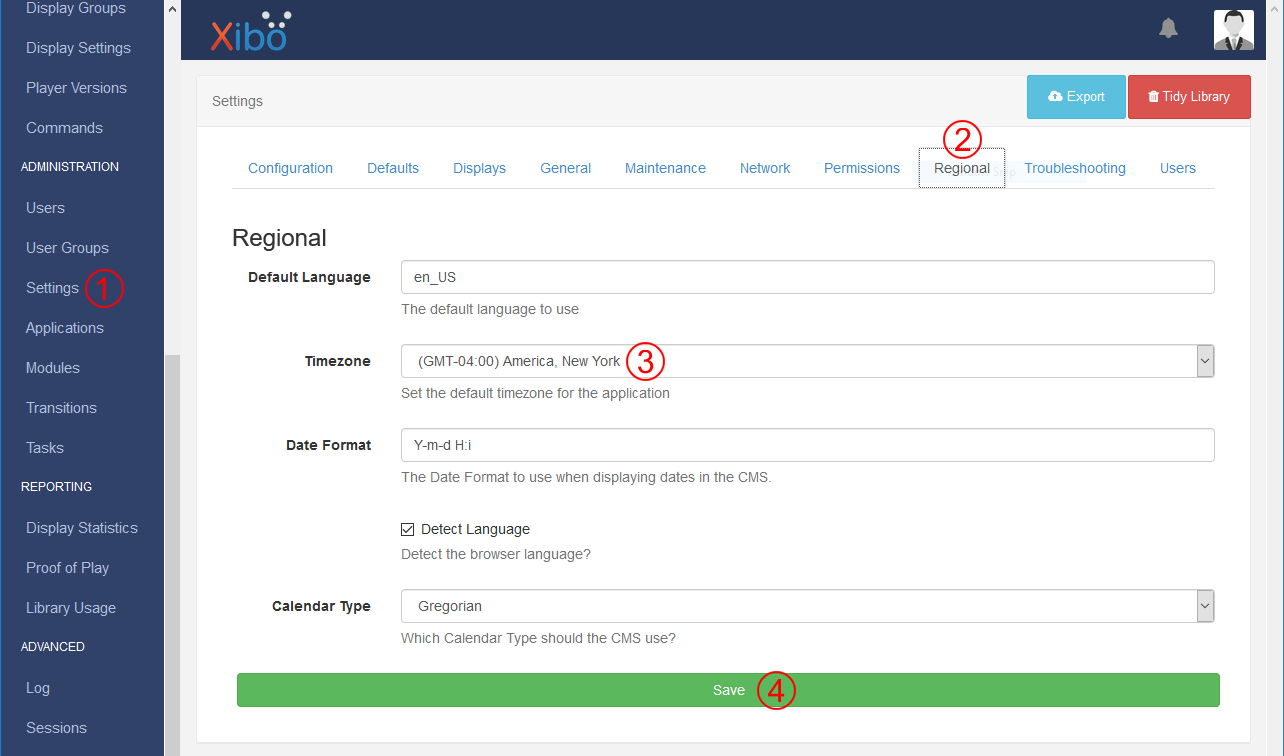Click the Date Format input field
The height and width of the screenshot is (756, 1284).
click(x=808, y=445)
